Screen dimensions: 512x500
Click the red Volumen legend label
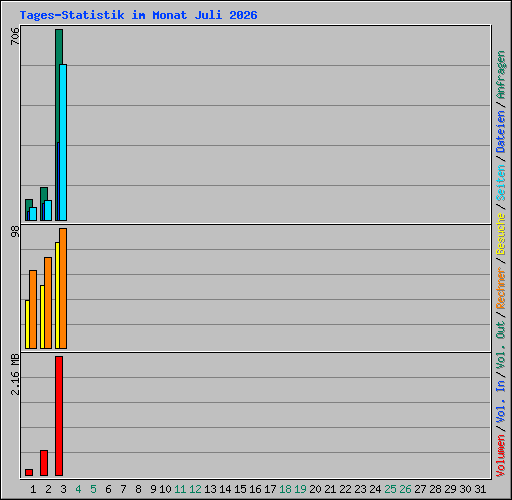pyautogui.click(x=501, y=456)
